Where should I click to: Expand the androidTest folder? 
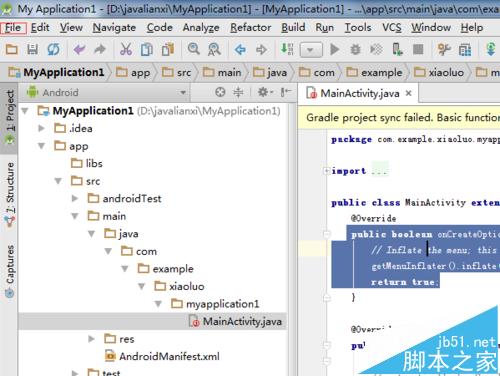click(x=75, y=198)
